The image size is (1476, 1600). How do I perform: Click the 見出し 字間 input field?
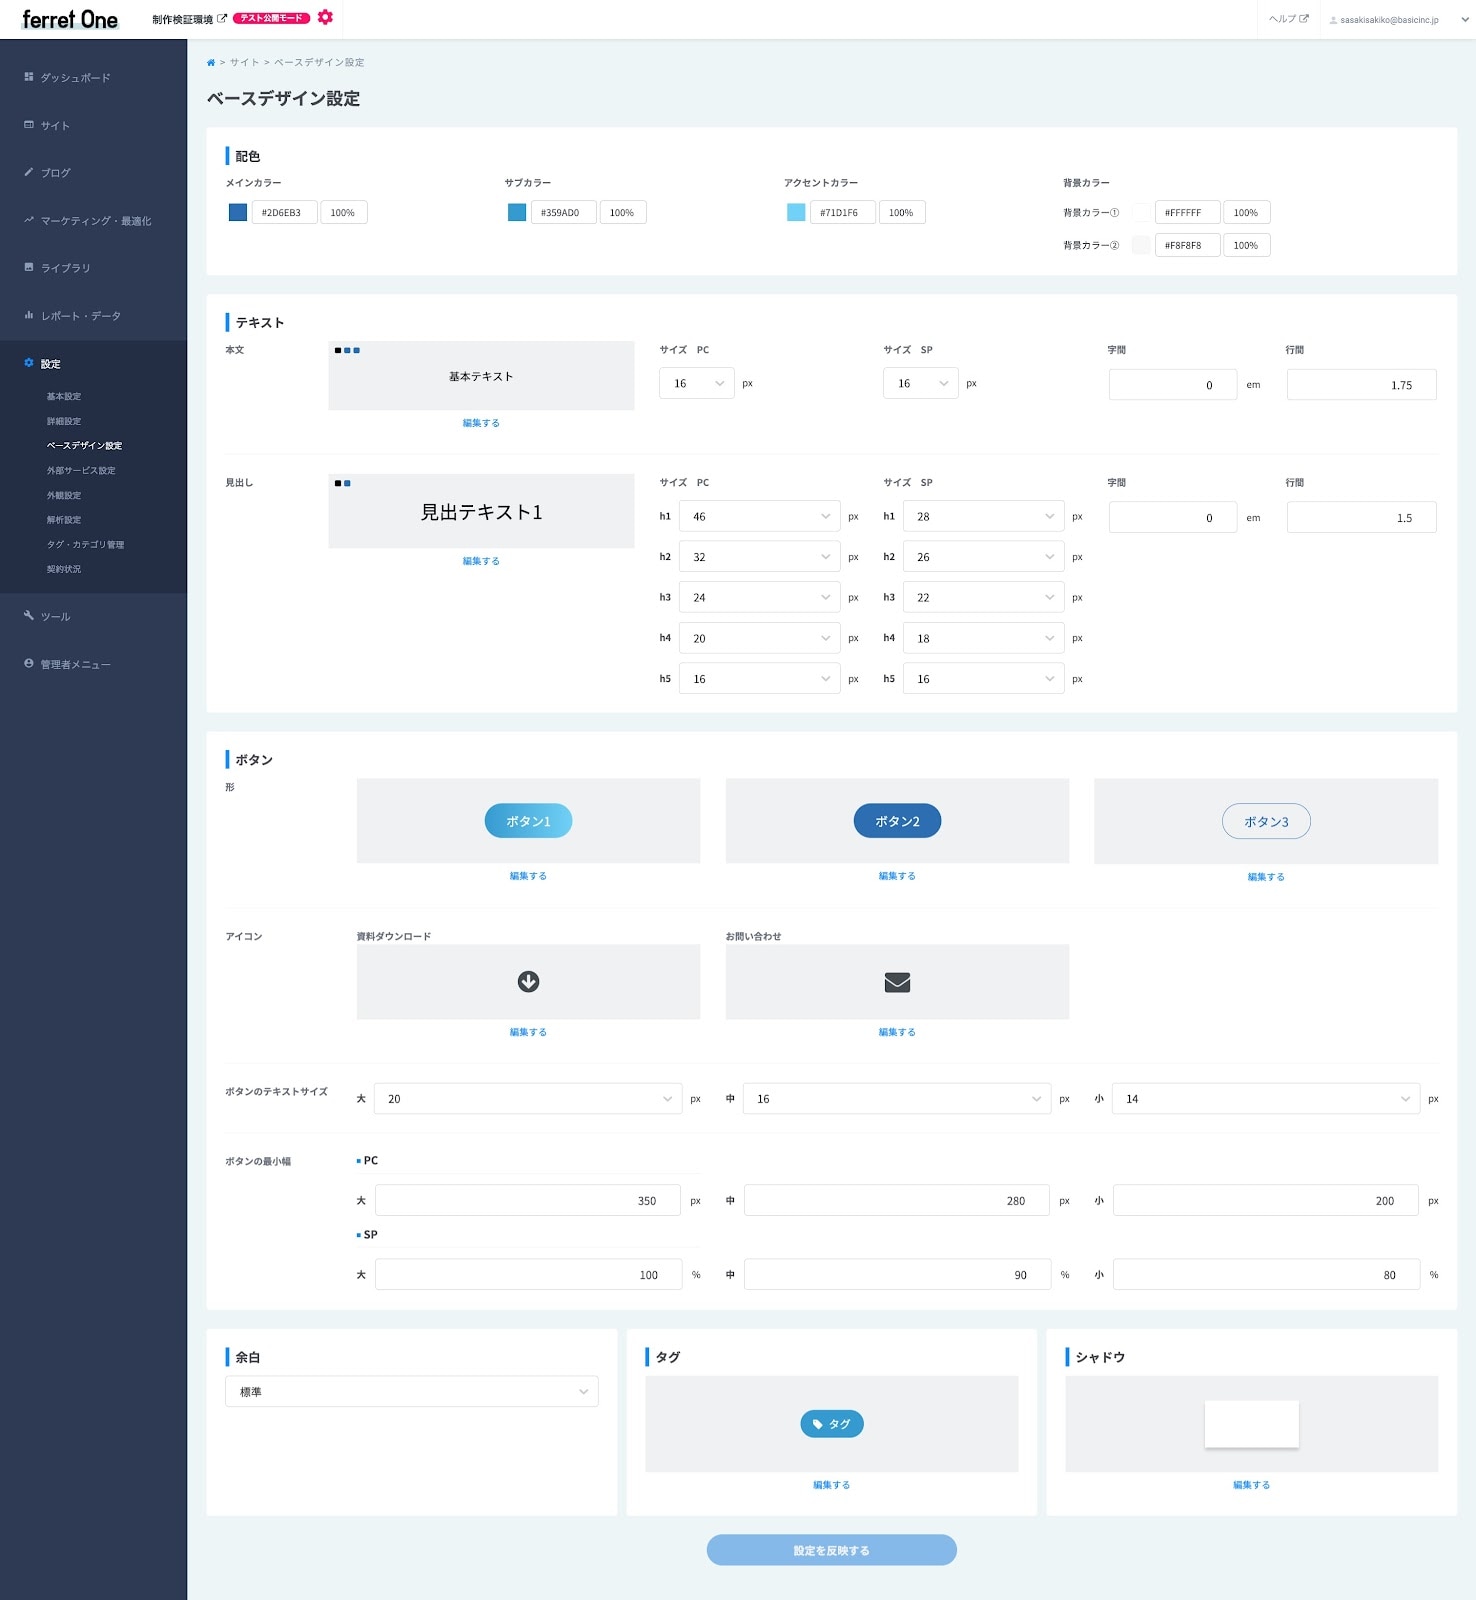1172,518
